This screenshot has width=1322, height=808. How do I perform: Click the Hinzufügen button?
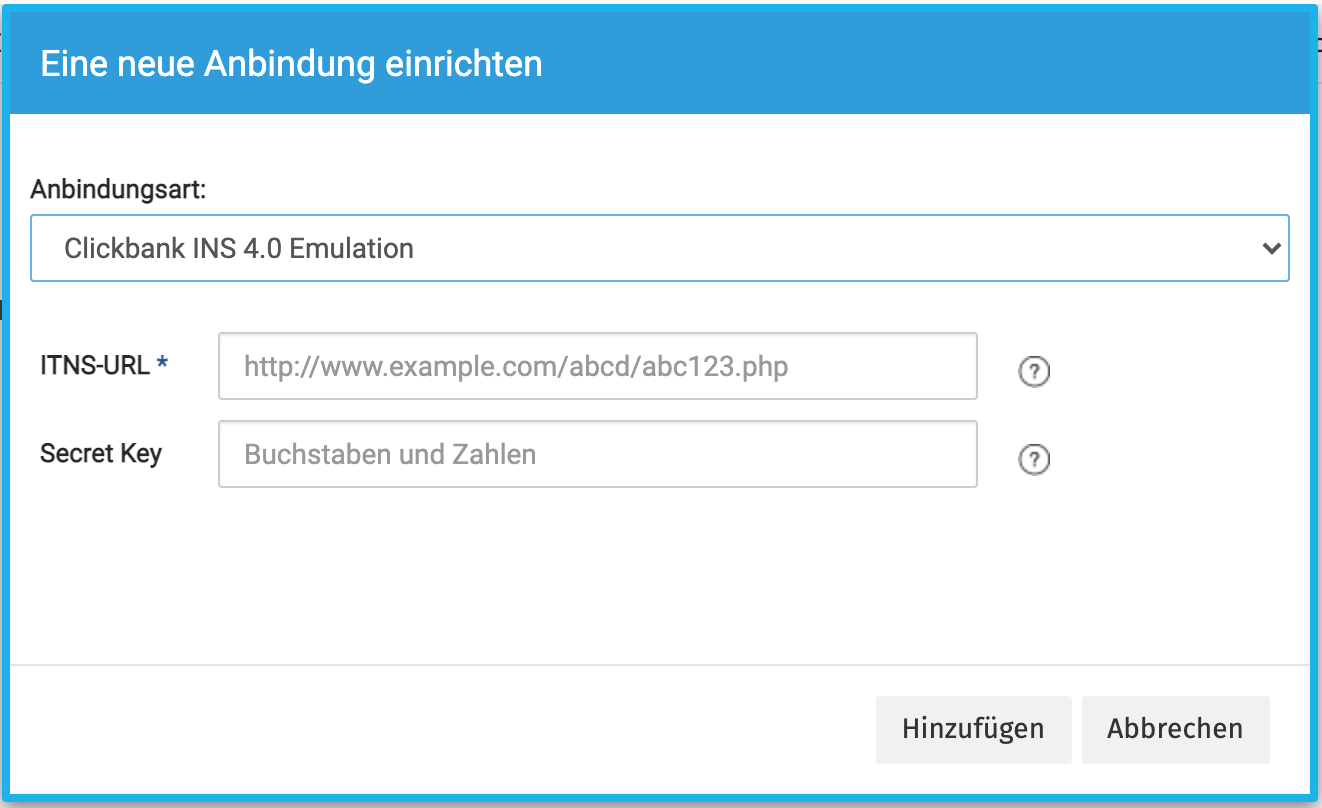[973, 730]
